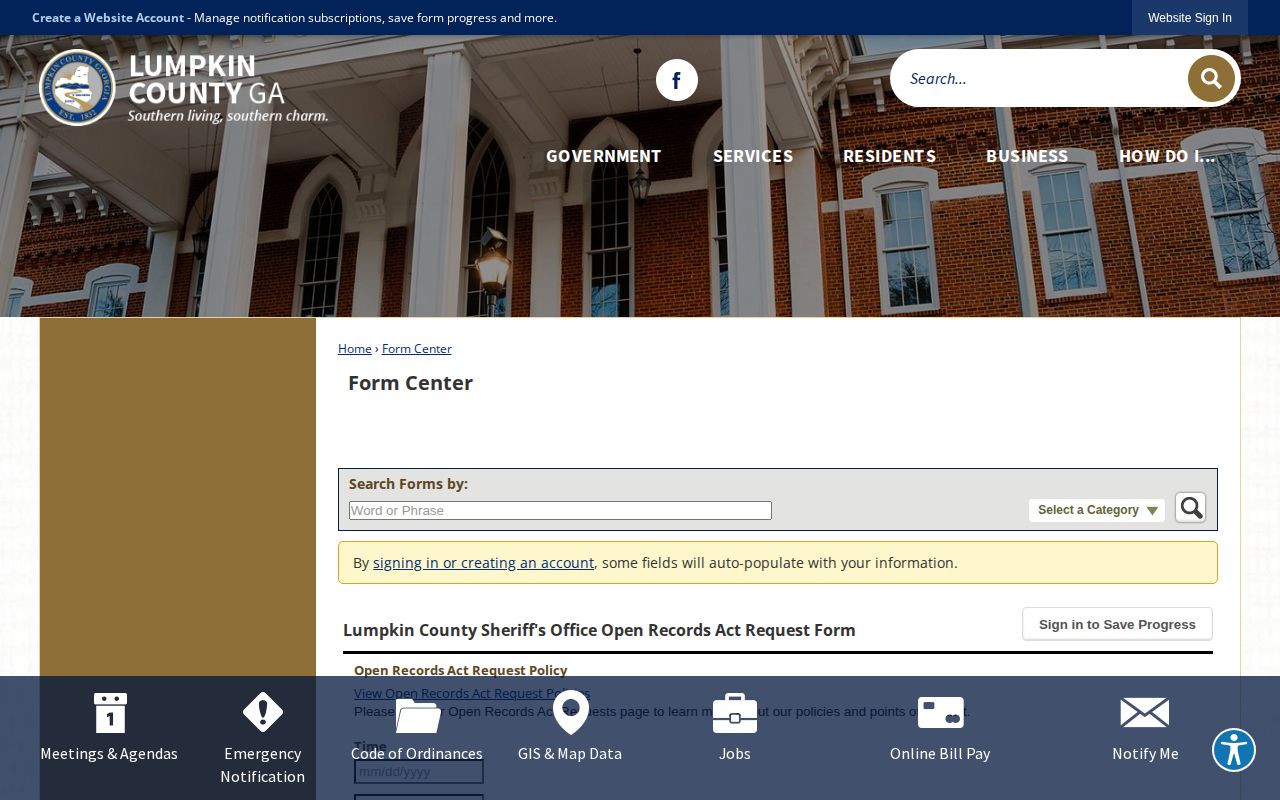Click the Form Center breadcrumb link

pyautogui.click(x=417, y=349)
